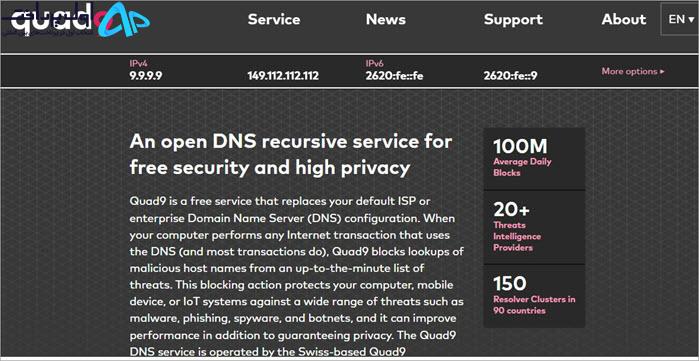The image size is (699, 361).
Task: Select the 2620:fe::fe IPv6 address
Action: [x=394, y=76]
